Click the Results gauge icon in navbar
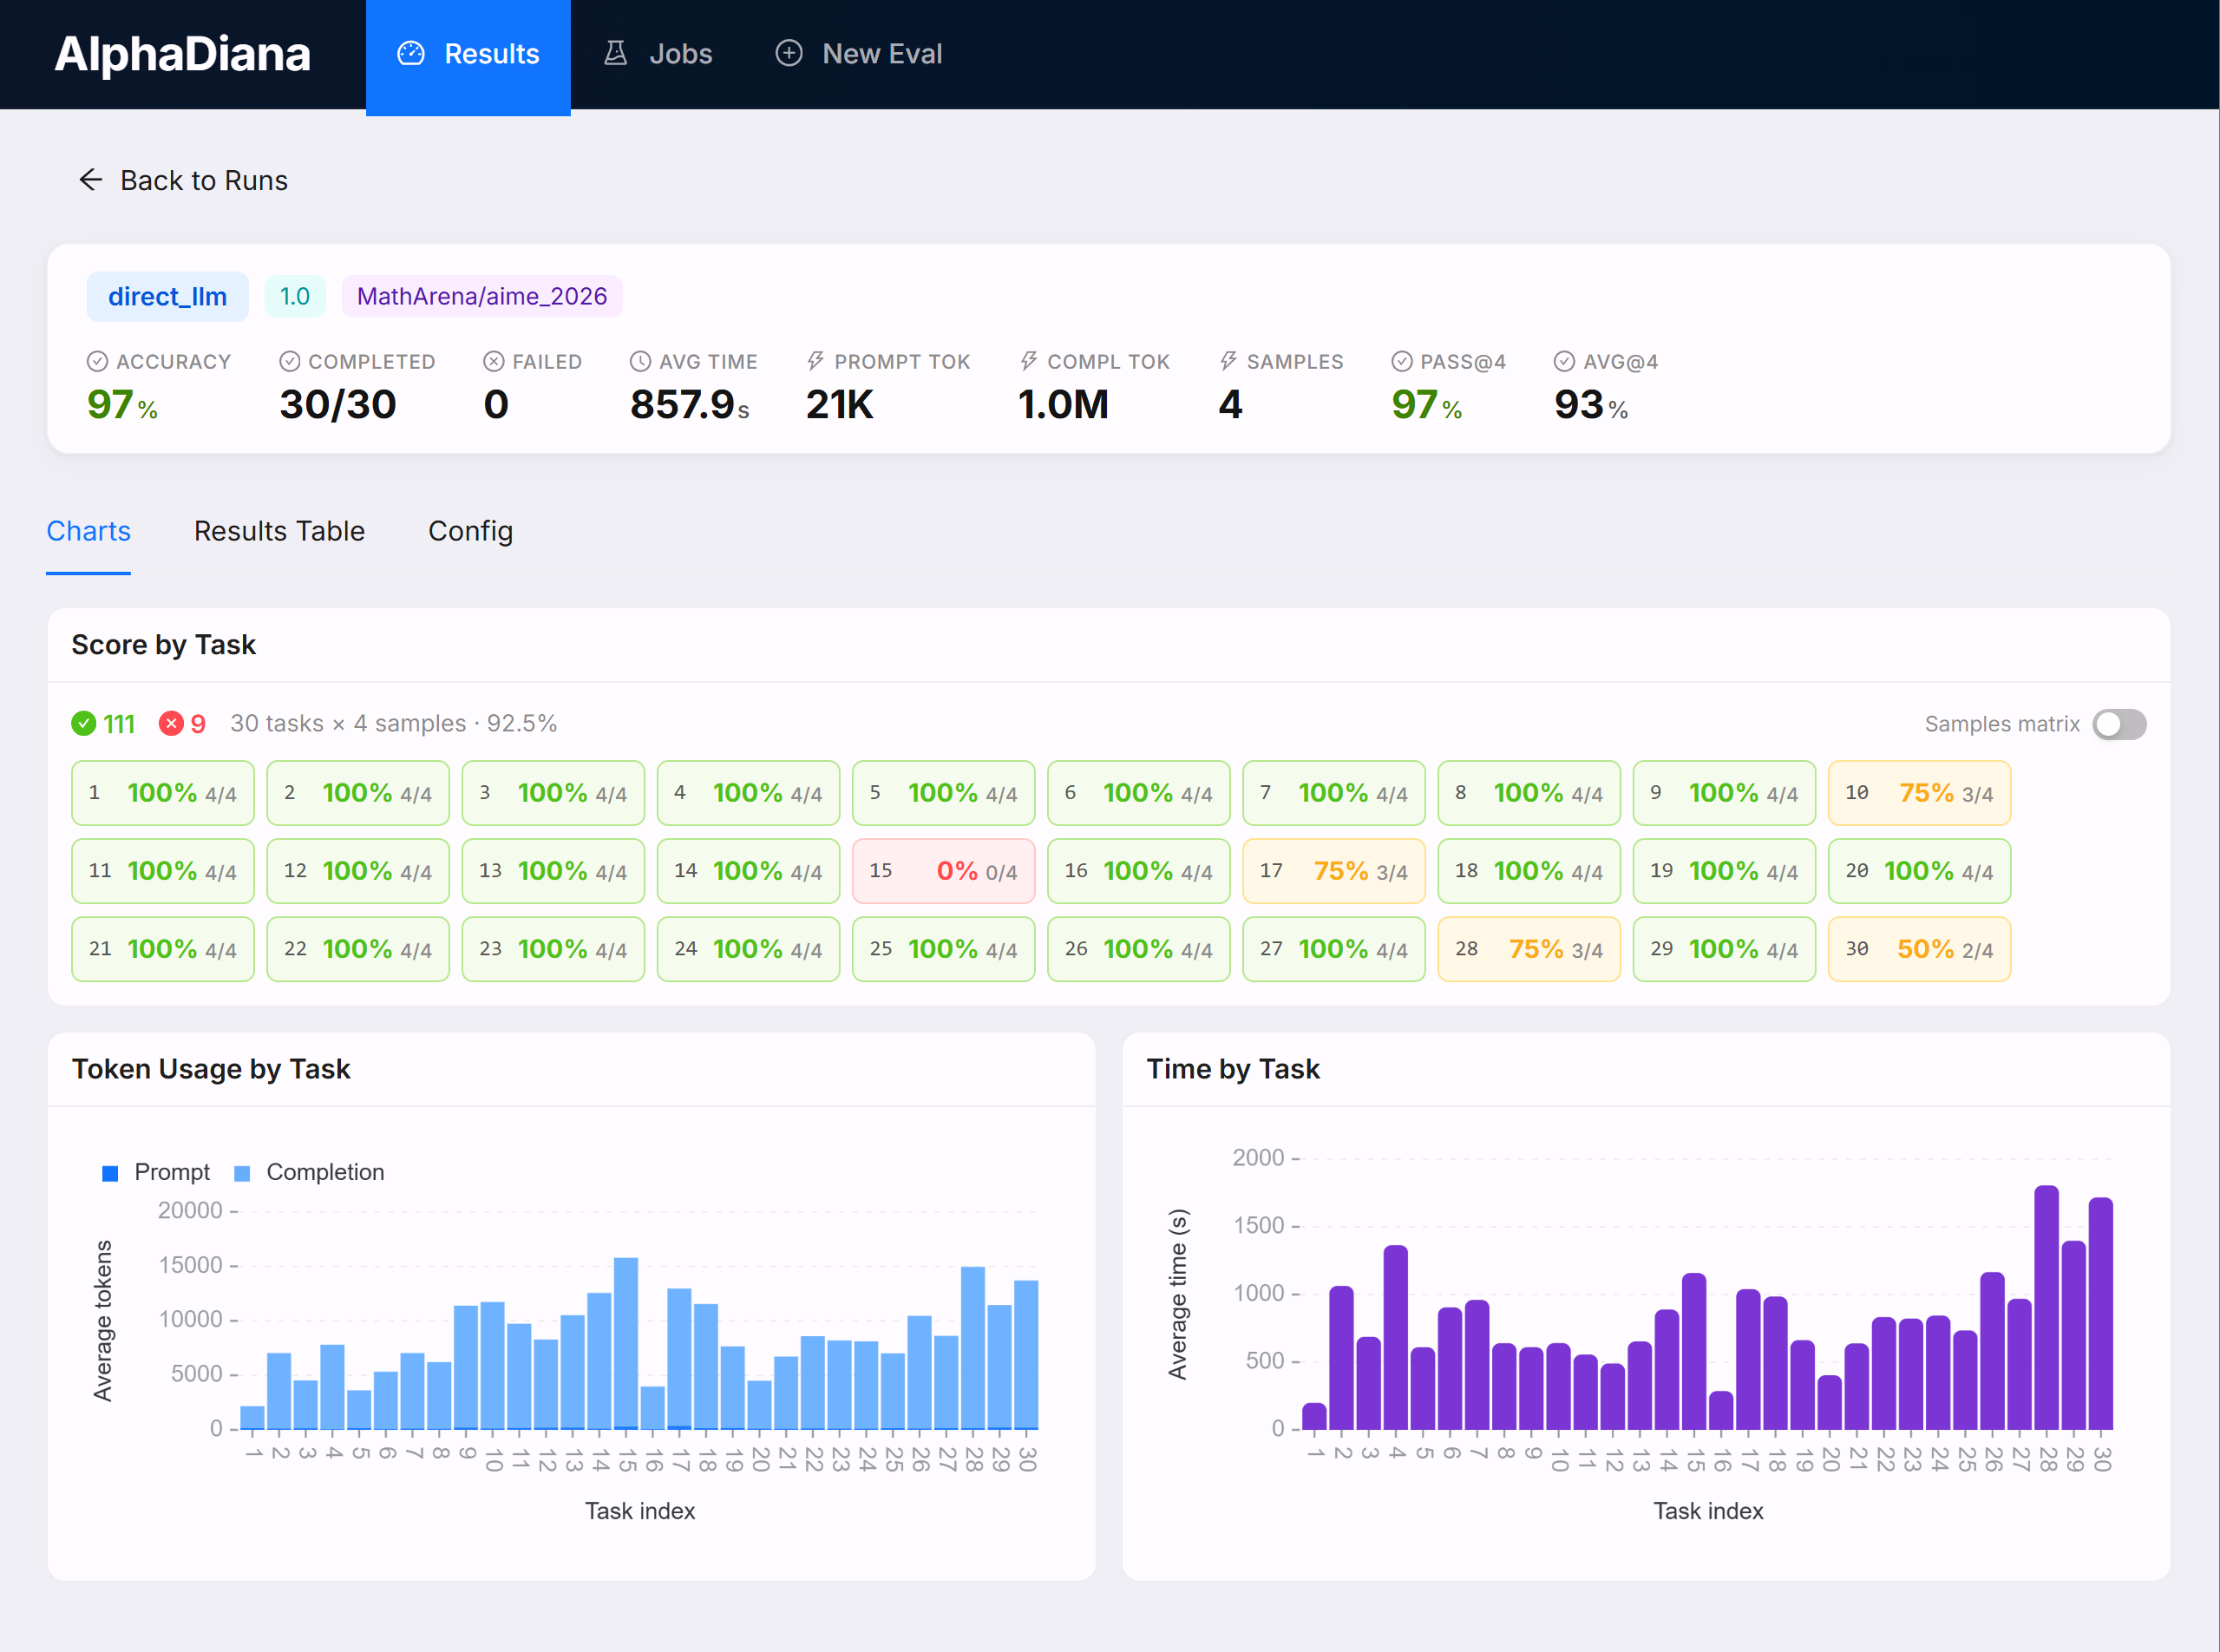The height and width of the screenshot is (1652, 2220). pos(411,54)
